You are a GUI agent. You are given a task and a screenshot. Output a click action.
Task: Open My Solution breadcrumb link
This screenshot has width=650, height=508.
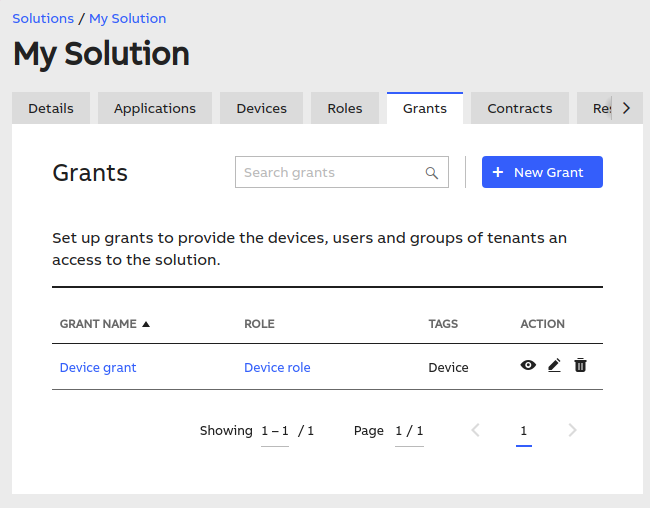(128, 19)
